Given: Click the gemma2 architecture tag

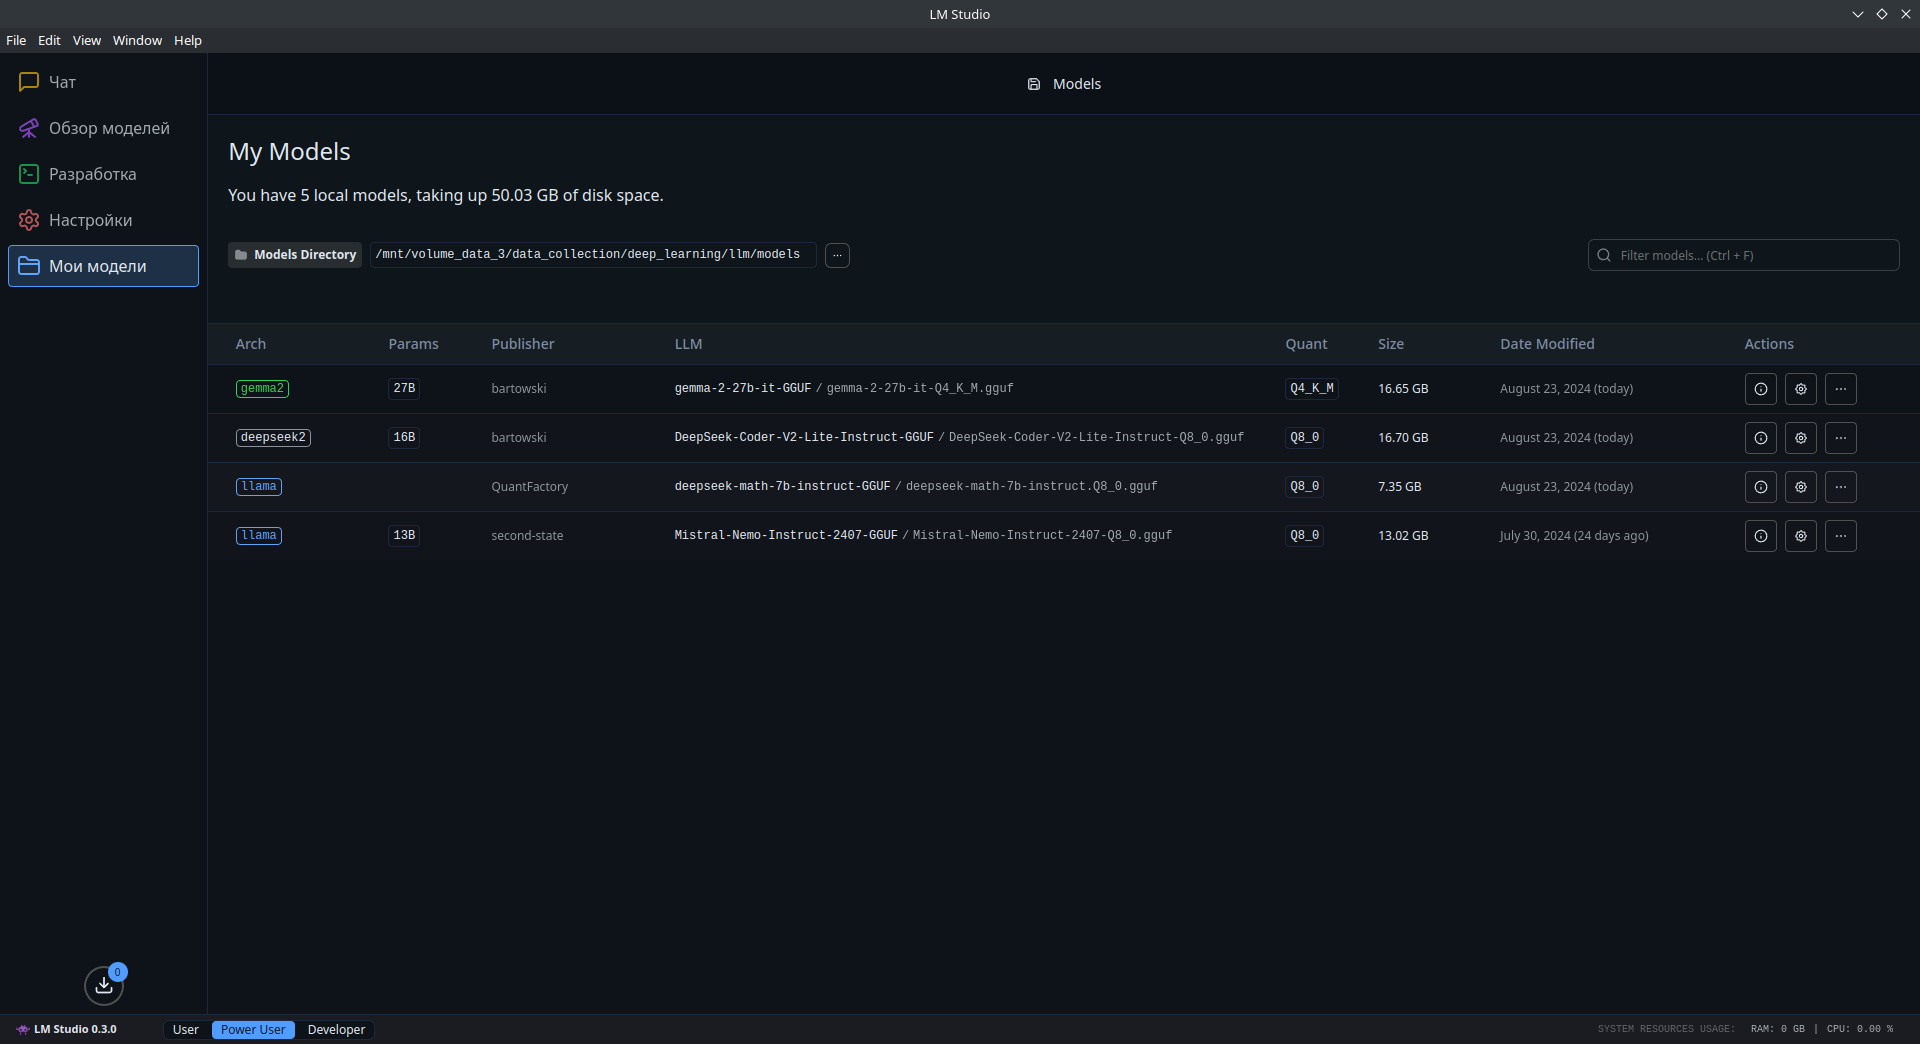Looking at the screenshot, I should pyautogui.click(x=262, y=389).
